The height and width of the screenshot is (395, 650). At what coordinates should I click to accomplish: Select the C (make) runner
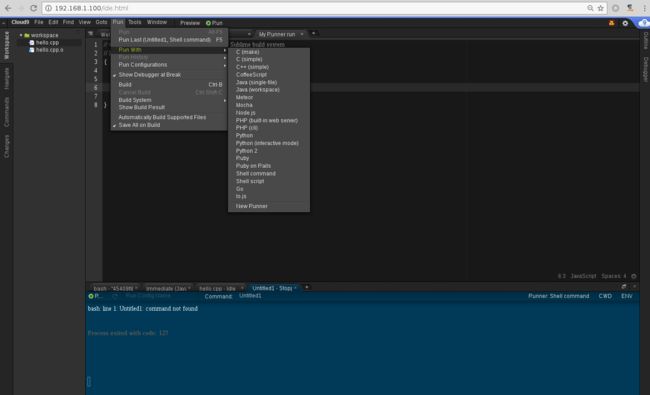pyautogui.click(x=269, y=52)
